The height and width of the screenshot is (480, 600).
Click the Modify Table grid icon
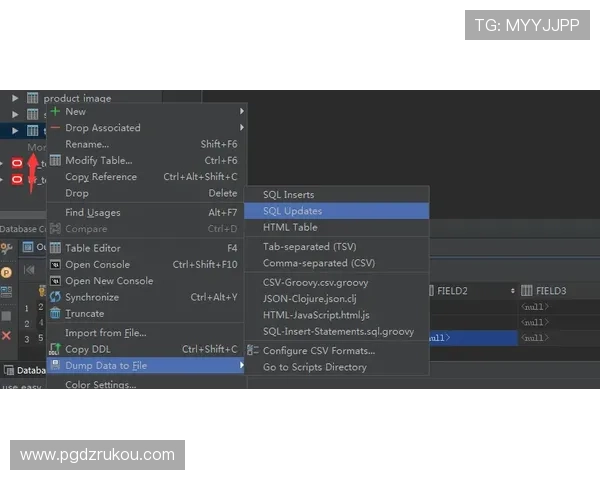[56, 160]
